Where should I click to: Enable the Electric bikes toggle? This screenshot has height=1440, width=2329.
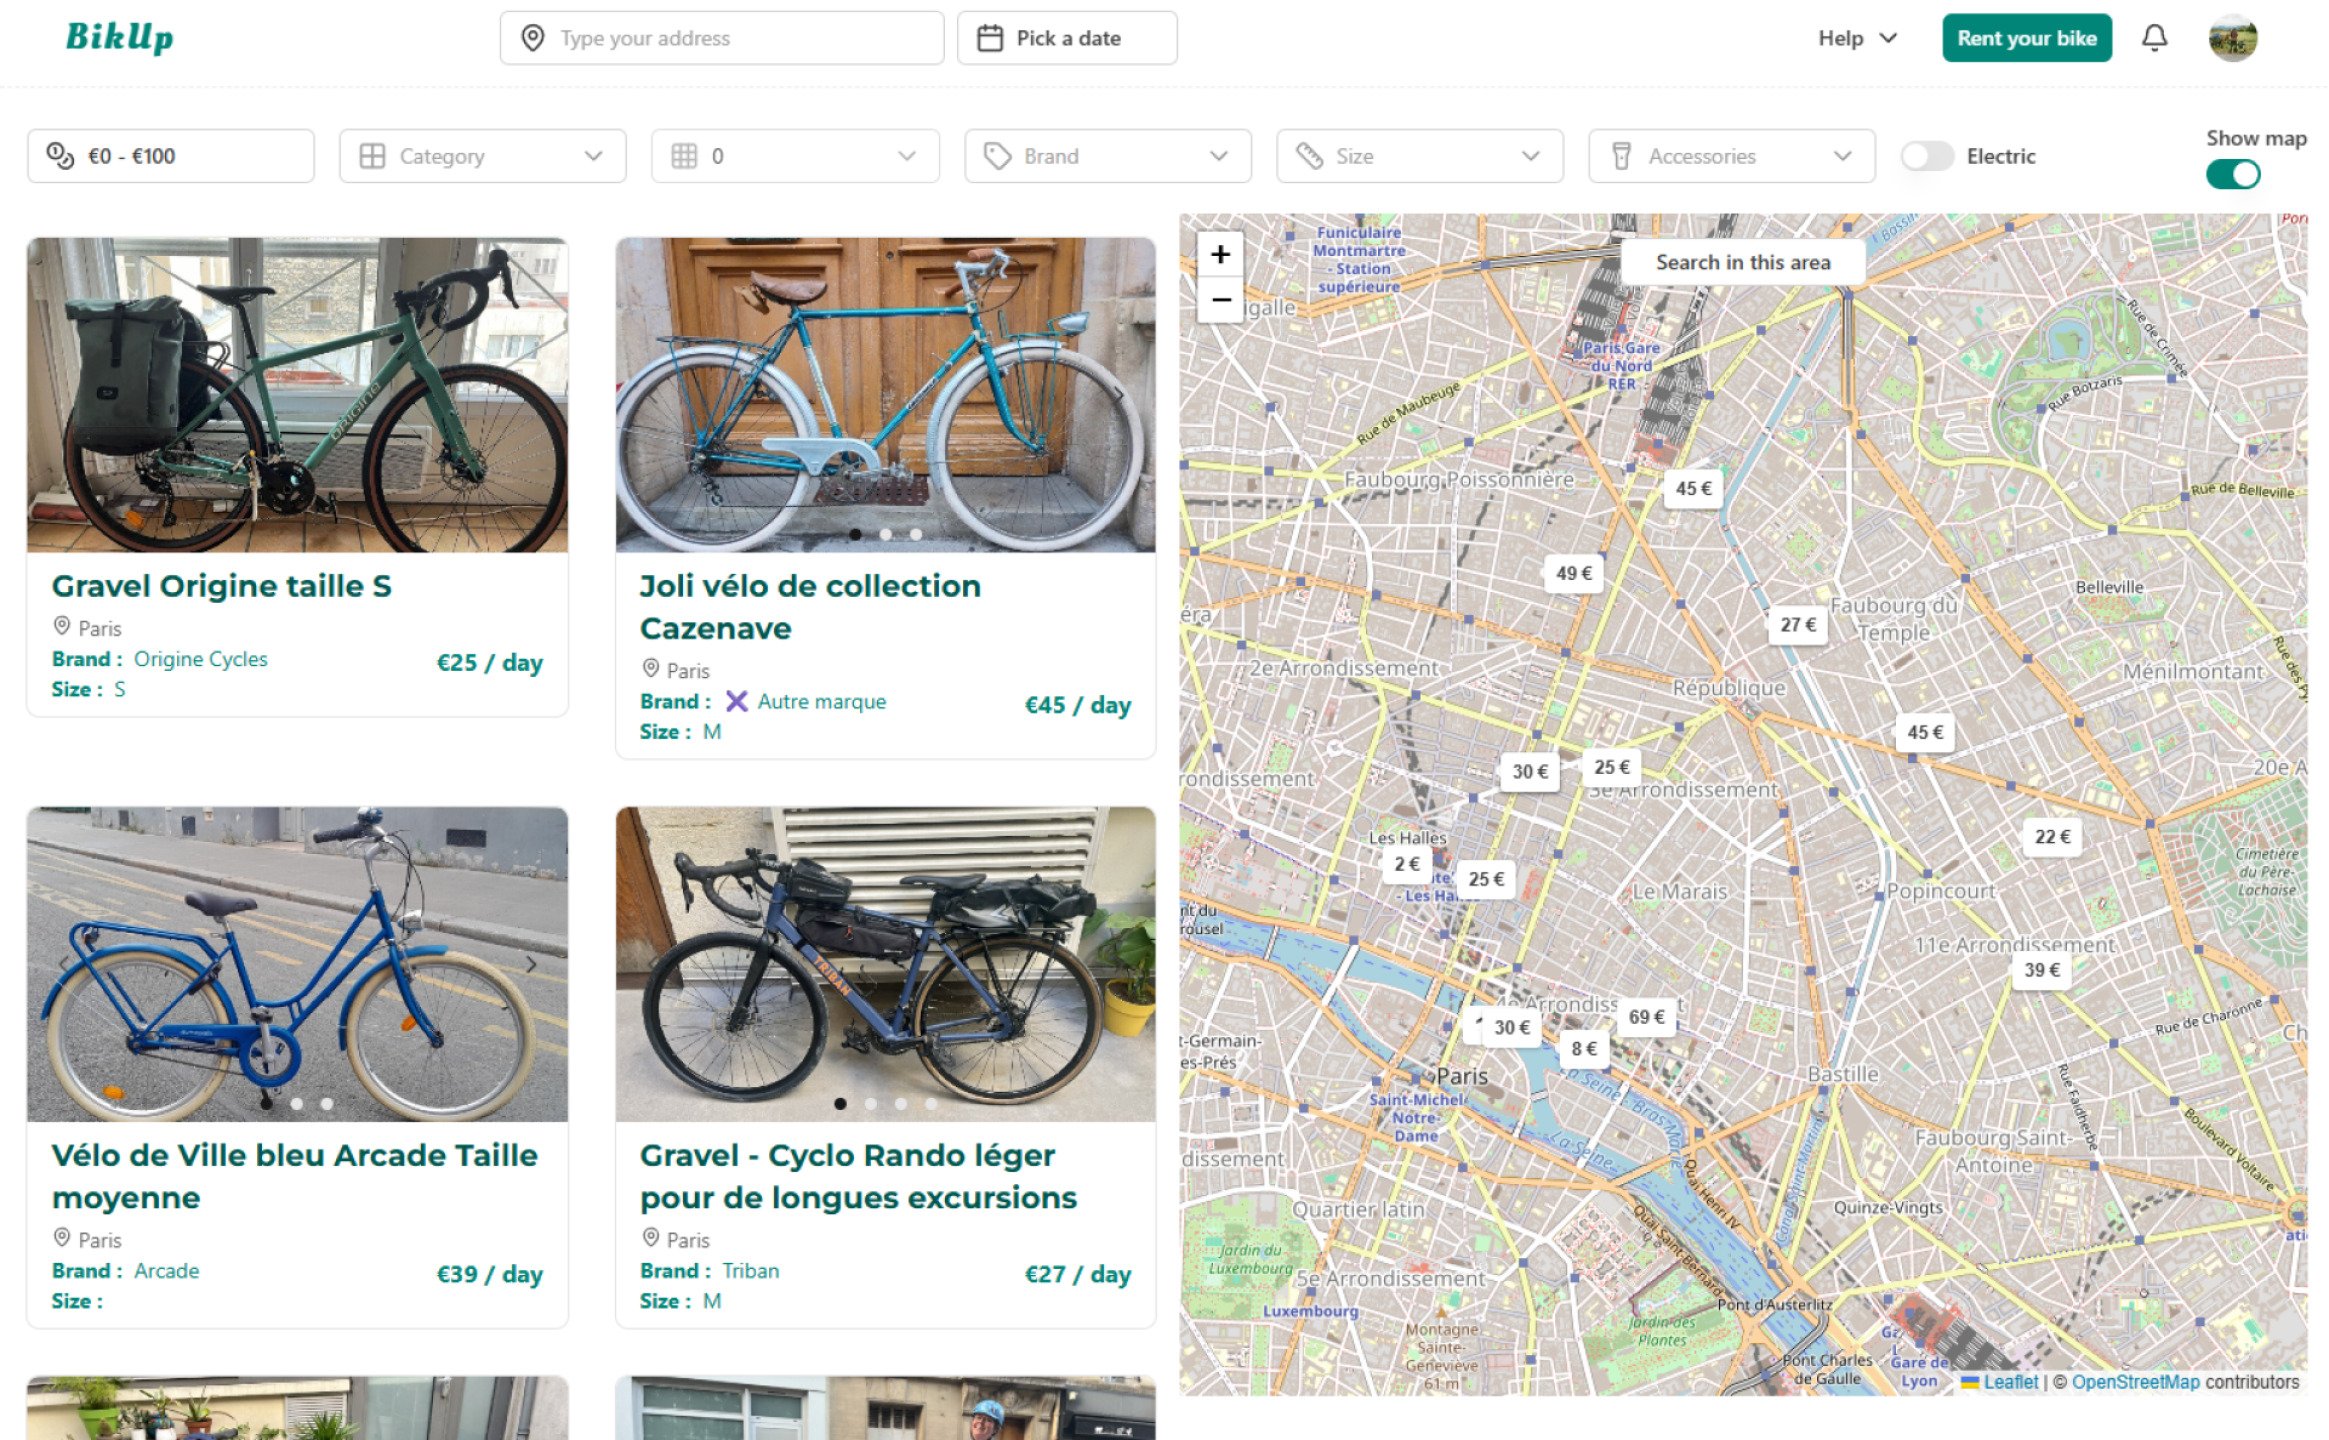(x=1926, y=156)
